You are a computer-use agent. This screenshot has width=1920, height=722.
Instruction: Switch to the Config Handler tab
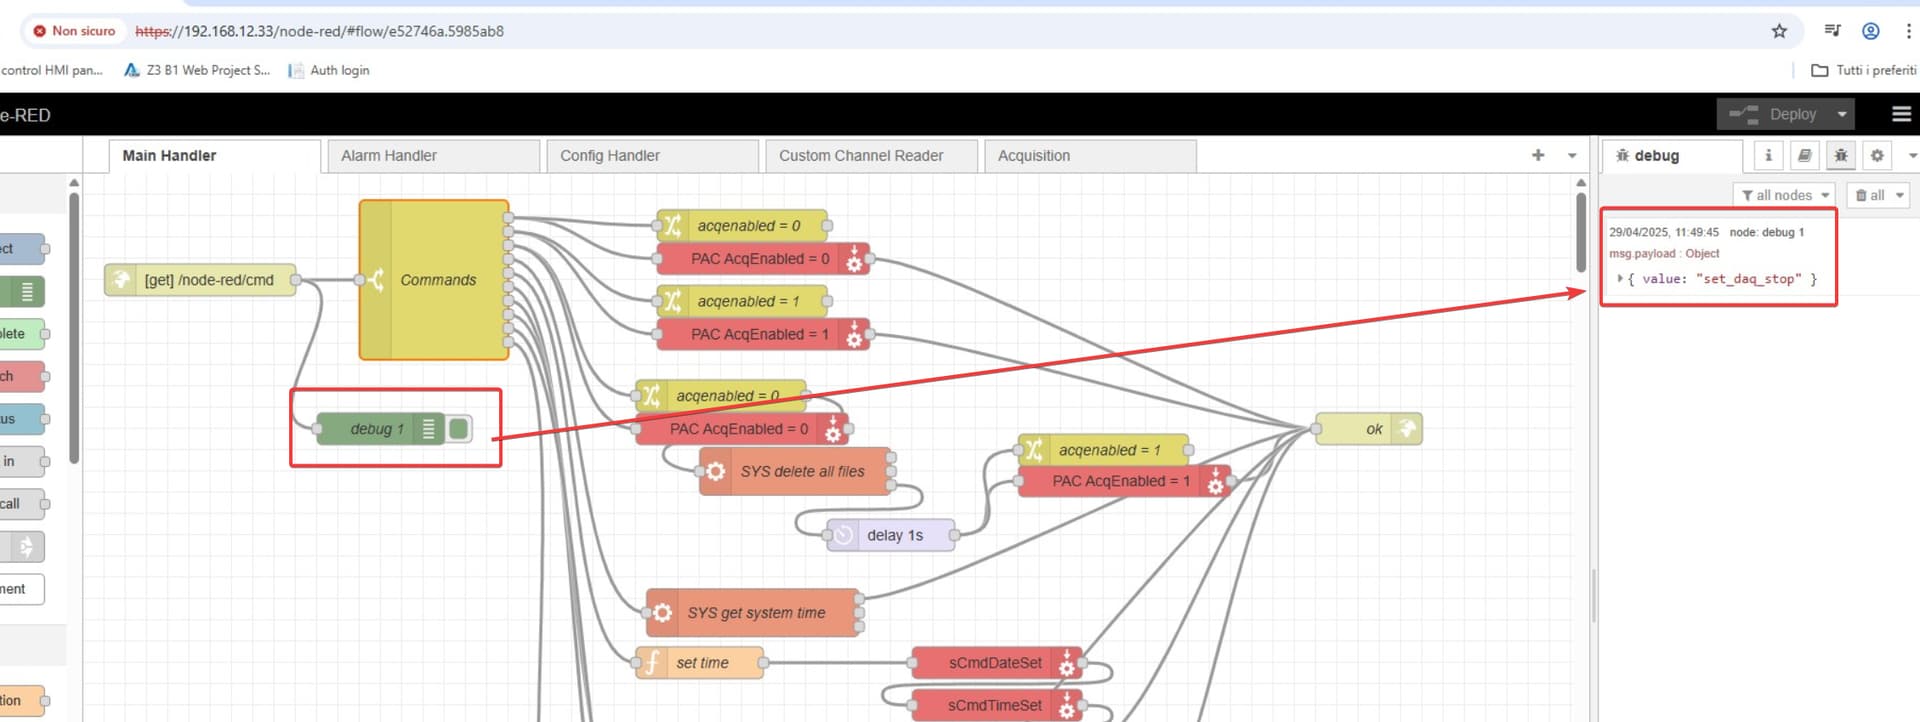(653, 156)
